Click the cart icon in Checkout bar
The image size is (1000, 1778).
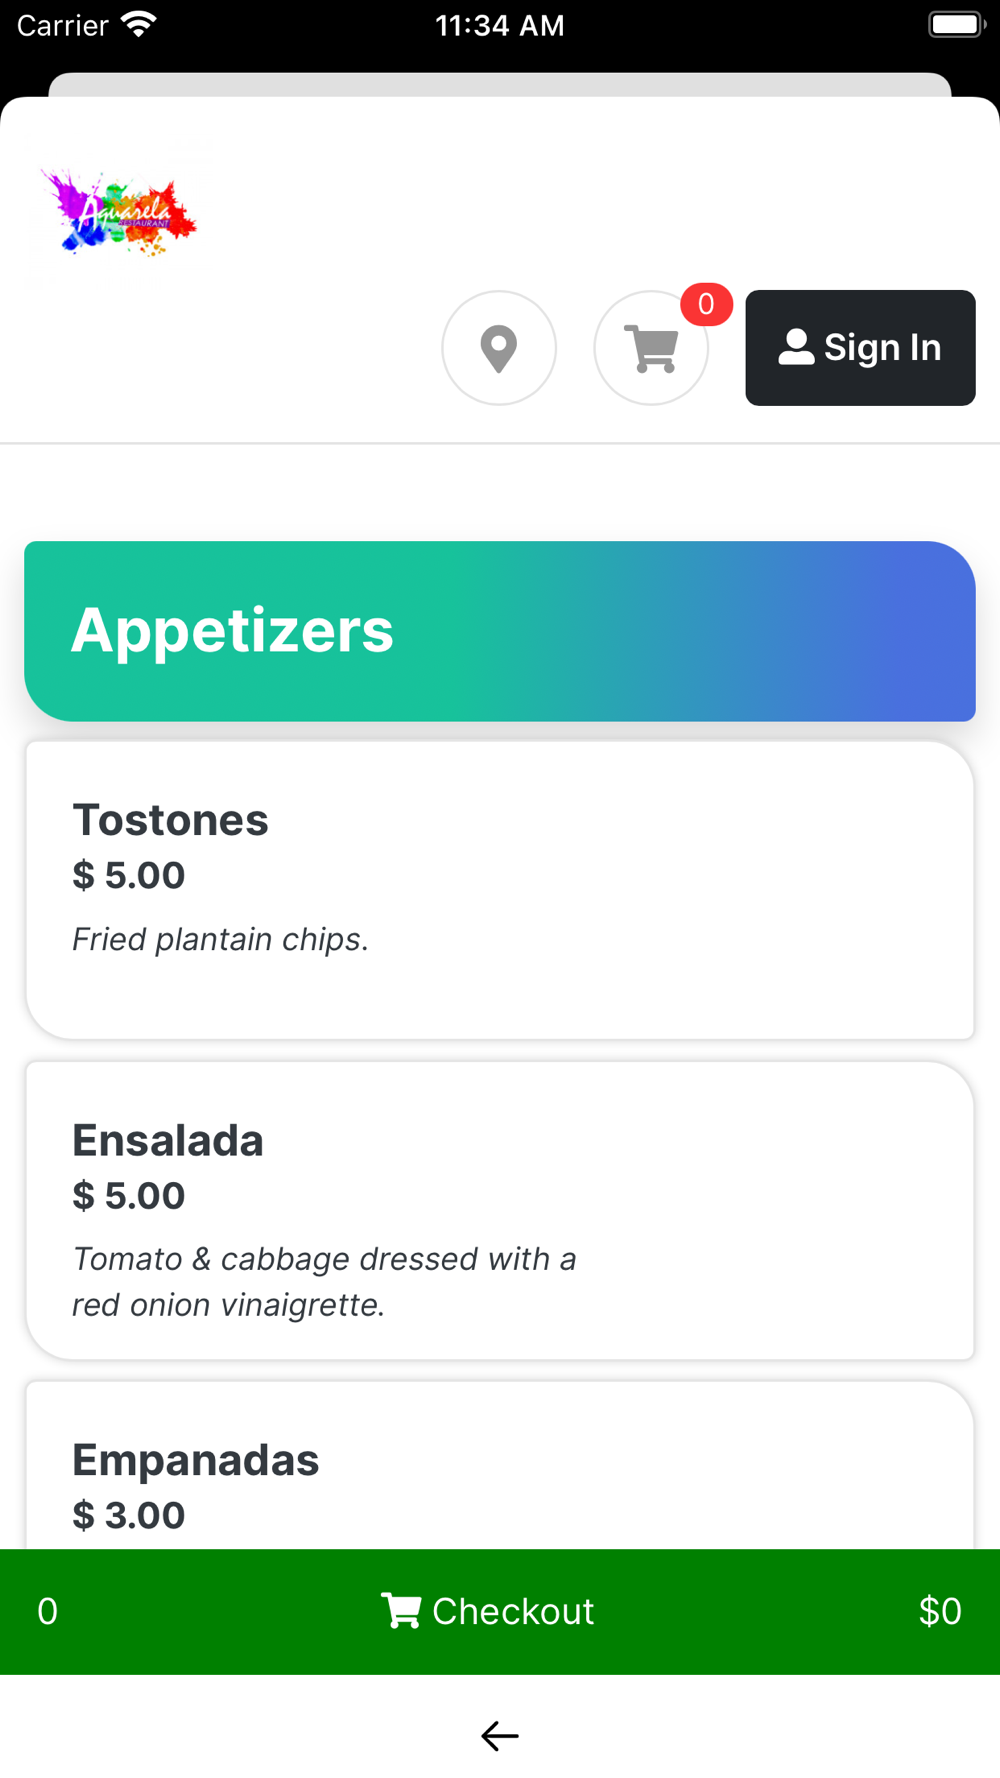(401, 1610)
